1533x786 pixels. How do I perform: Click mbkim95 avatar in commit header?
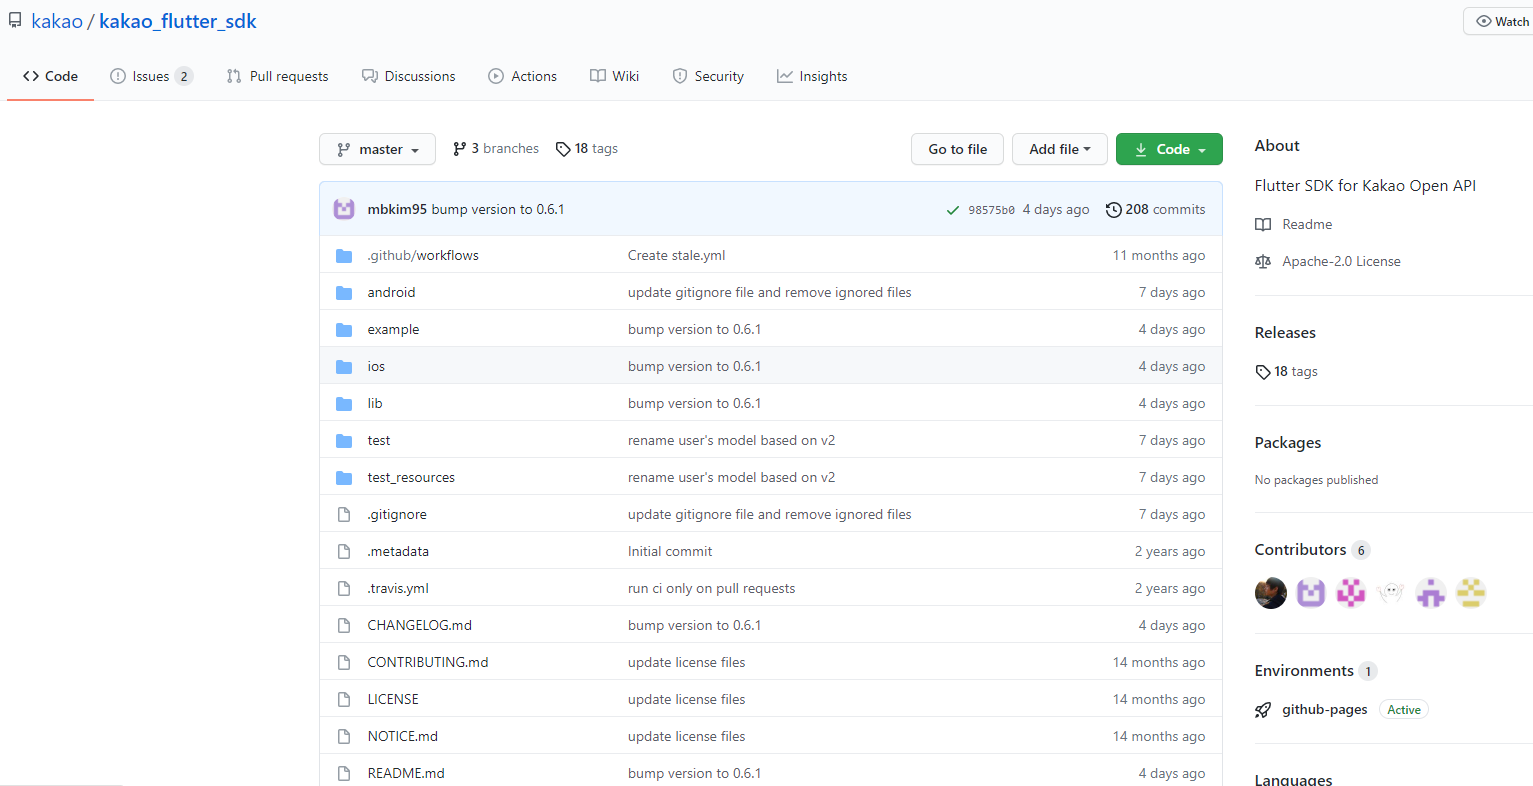click(x=344, y=209)
